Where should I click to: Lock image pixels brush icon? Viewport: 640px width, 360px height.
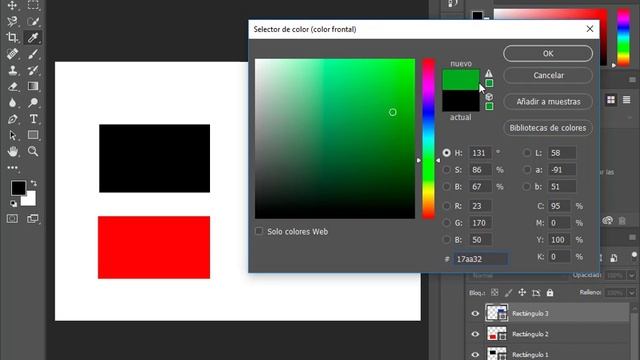pos(509,292)
